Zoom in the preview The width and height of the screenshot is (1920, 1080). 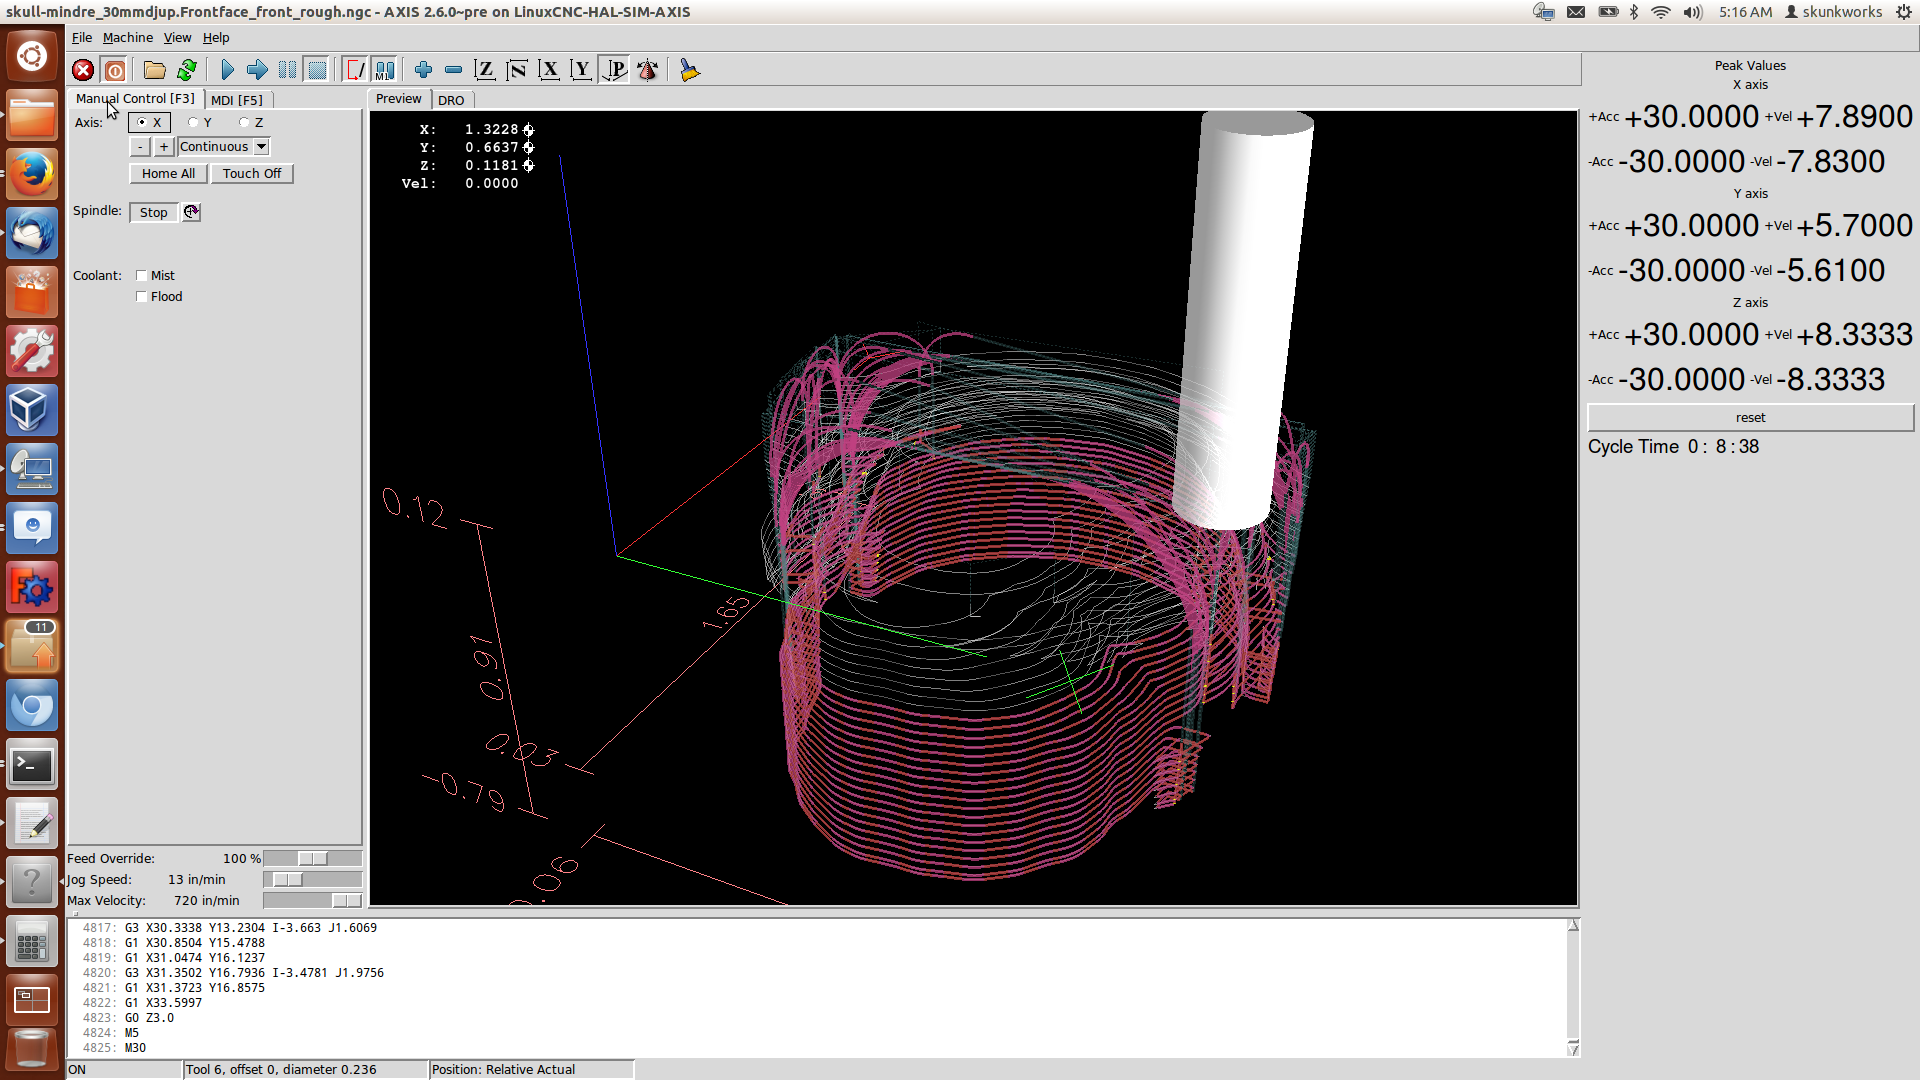click(x=423, y=70)
